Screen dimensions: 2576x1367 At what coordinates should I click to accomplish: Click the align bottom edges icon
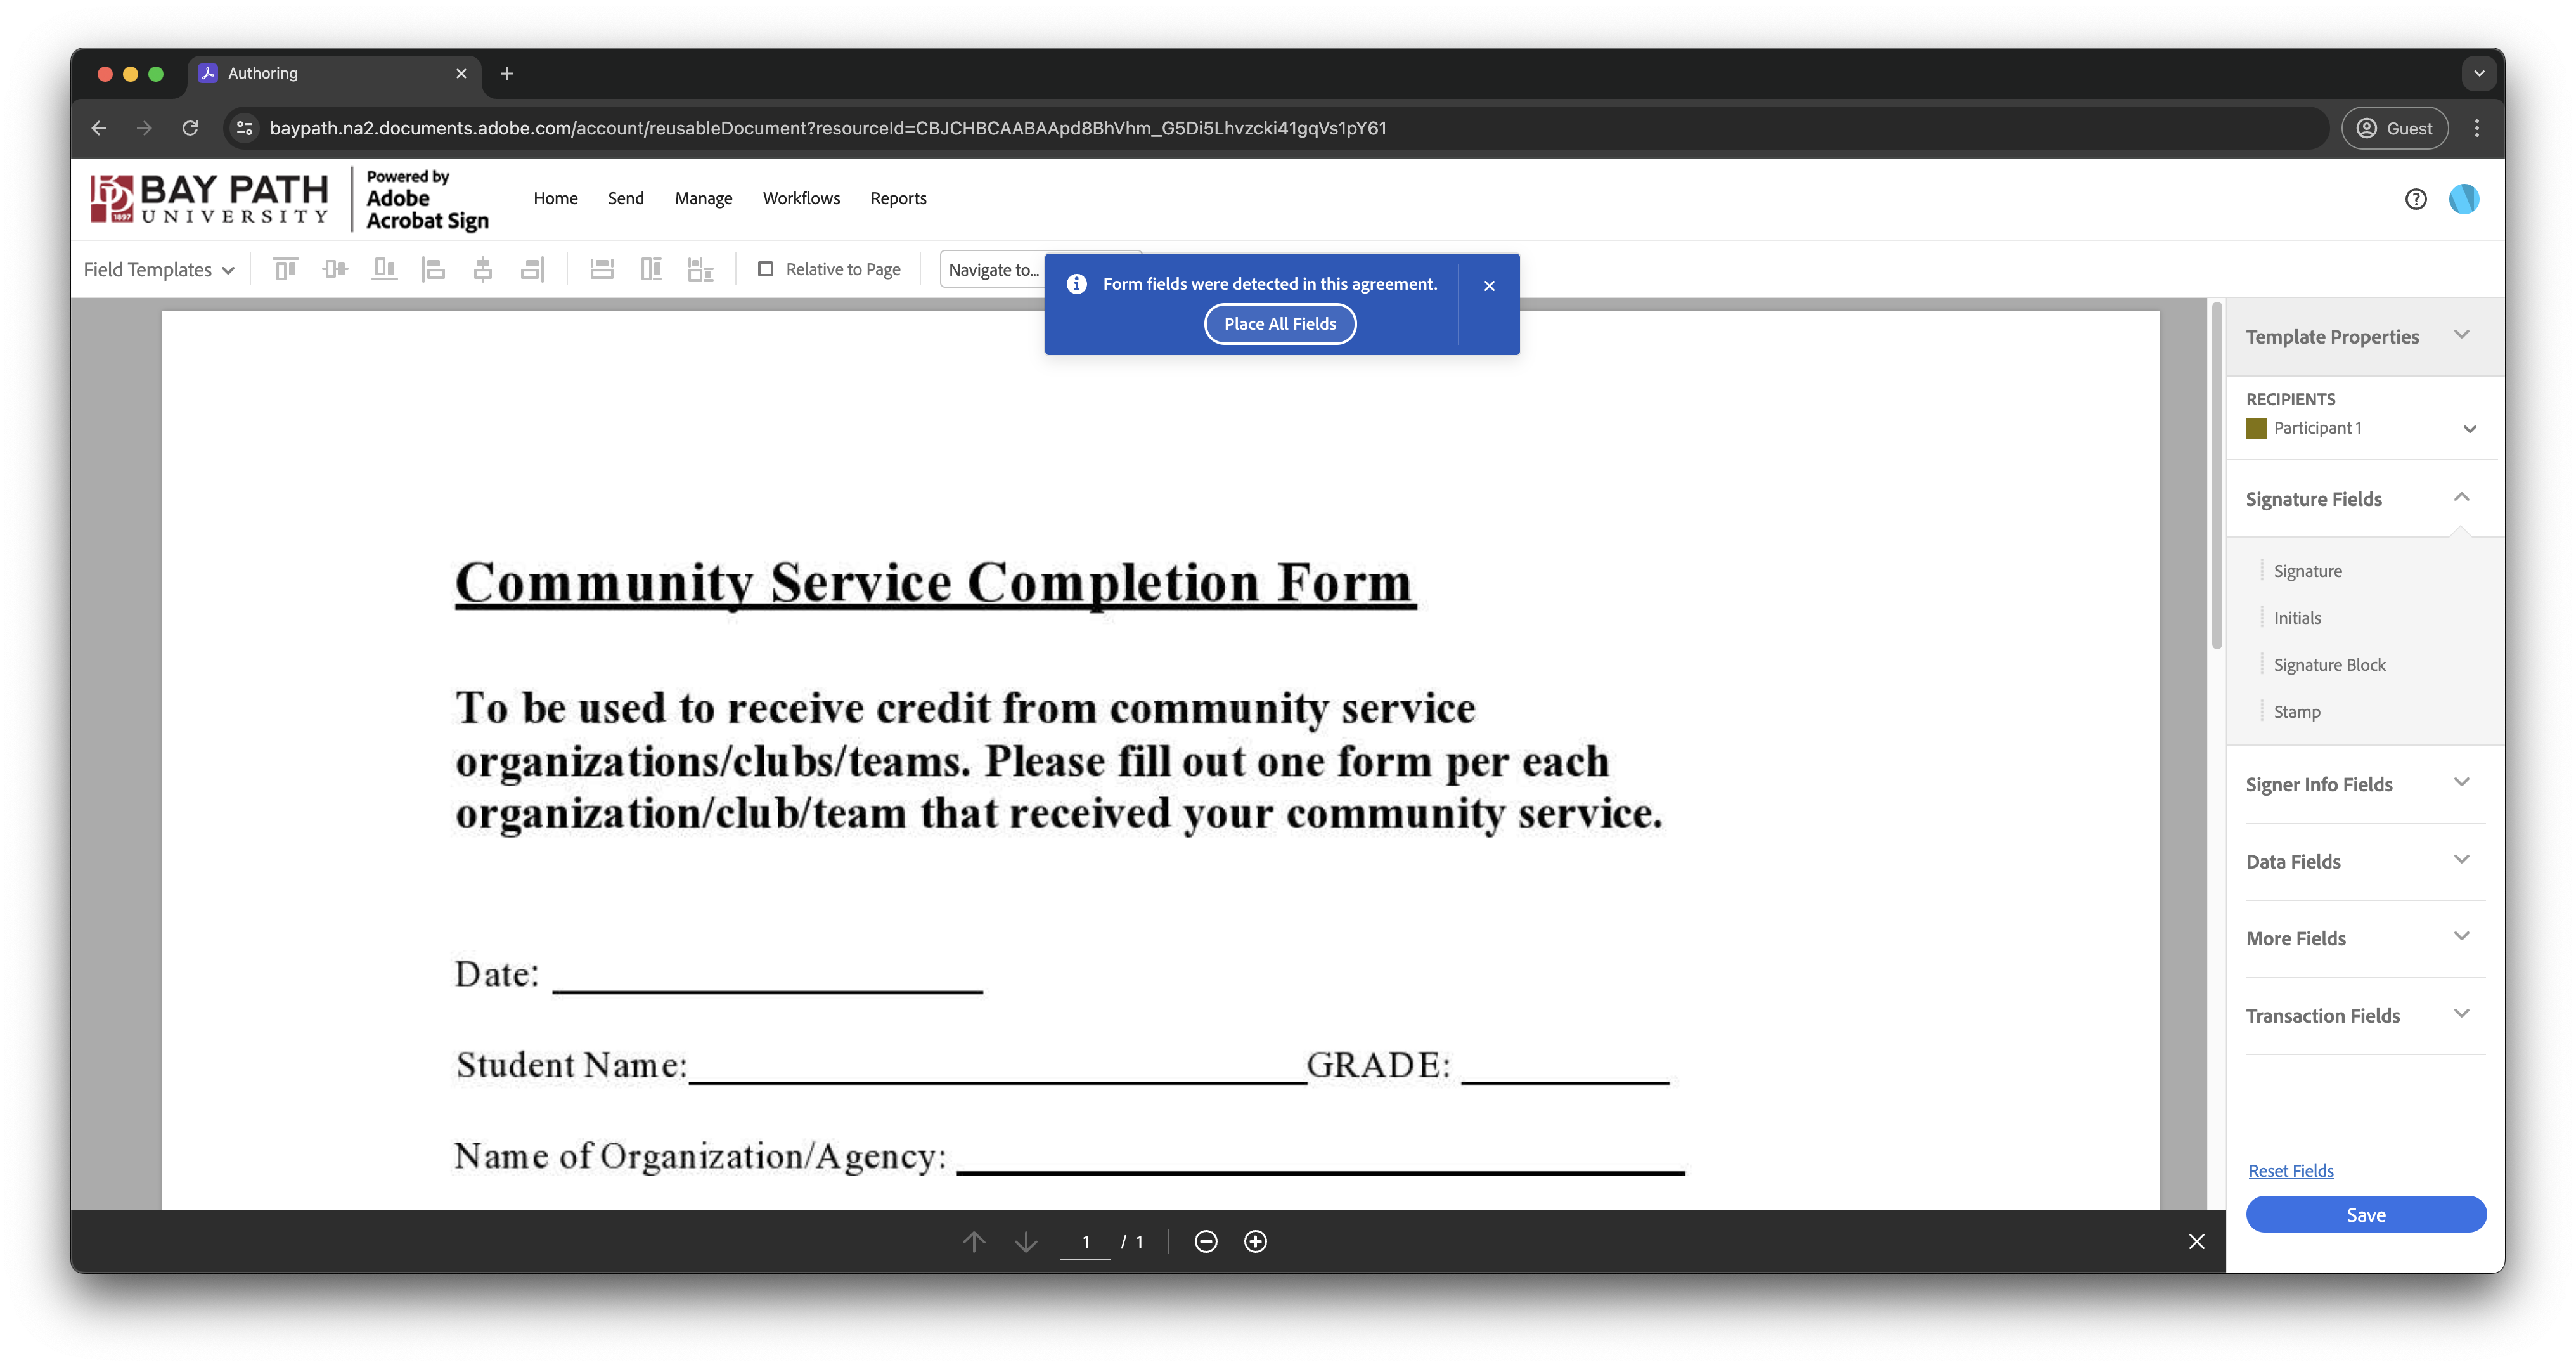pos(384,269)
